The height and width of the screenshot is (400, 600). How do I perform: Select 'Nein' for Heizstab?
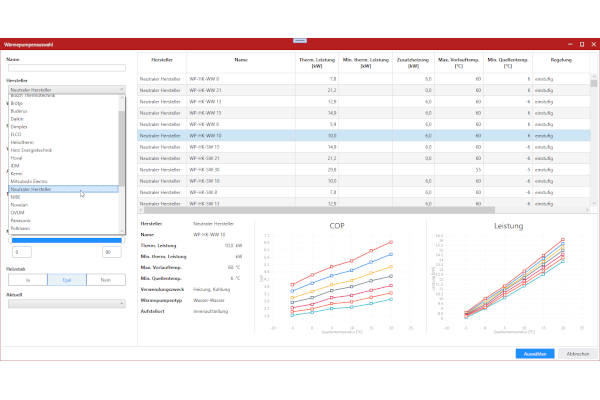pos(105,281)
